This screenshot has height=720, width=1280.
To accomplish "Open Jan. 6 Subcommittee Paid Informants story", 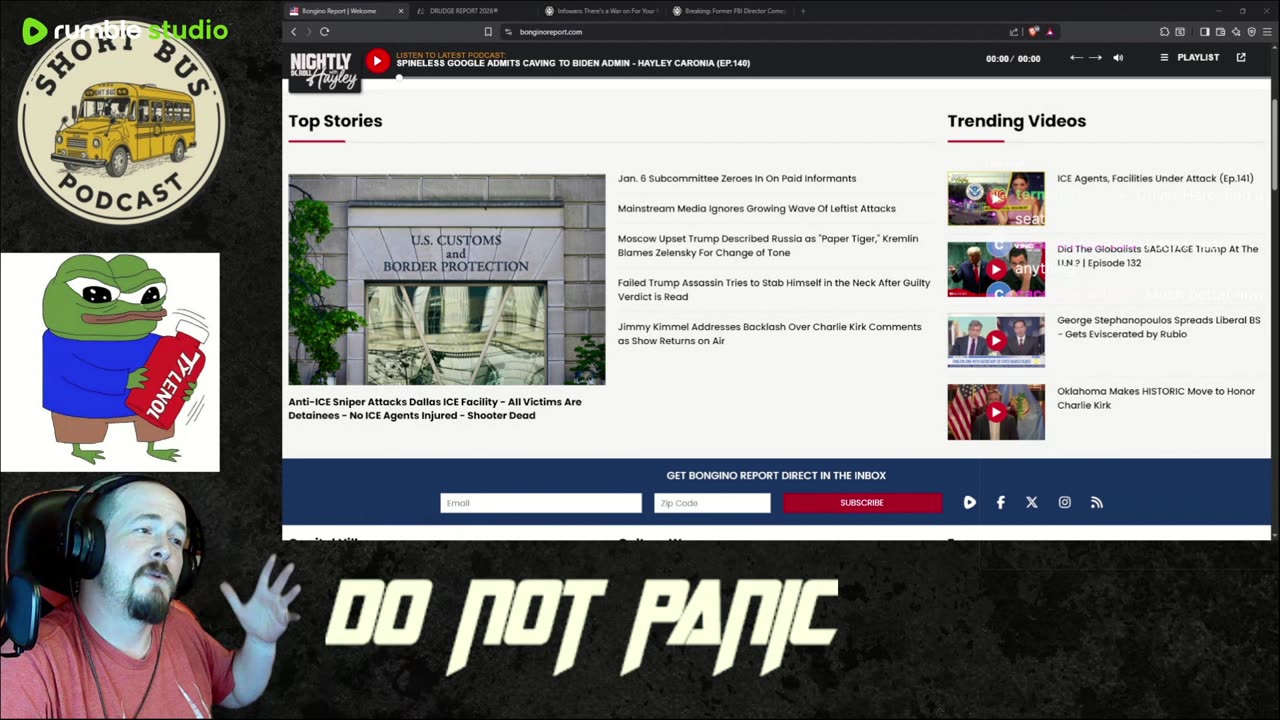I will coord(737,178).
